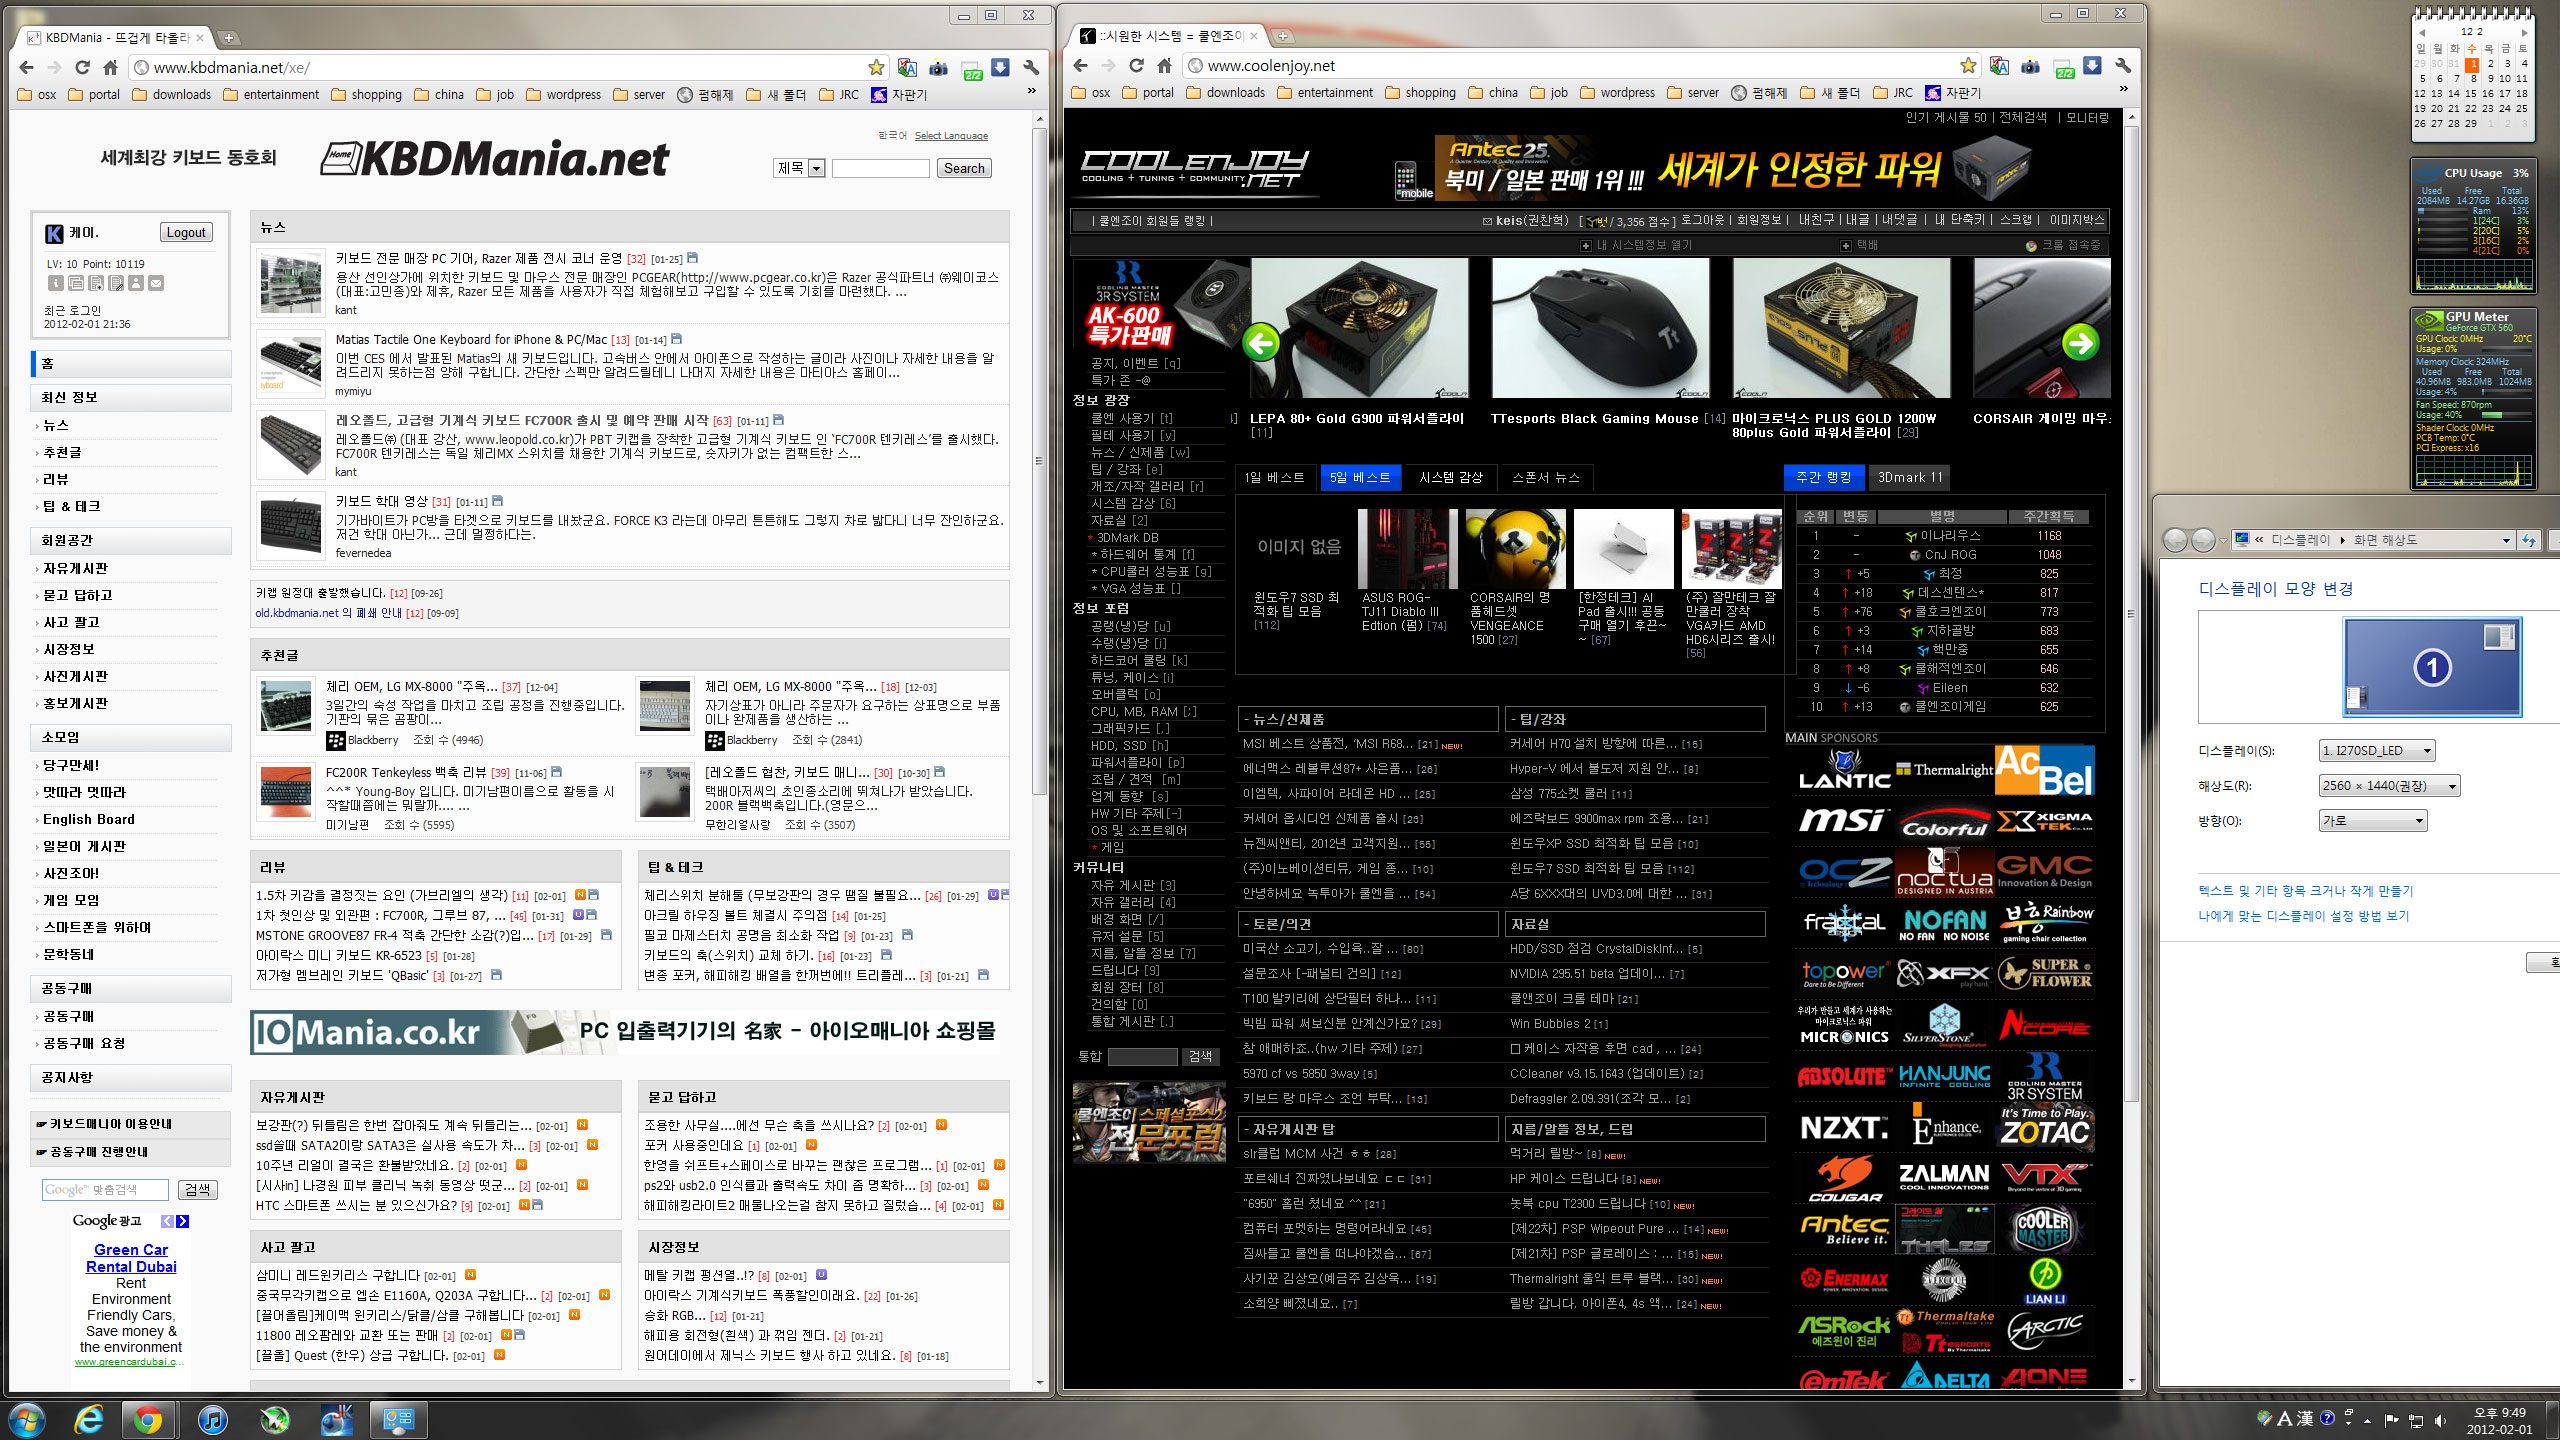Open Internet Explorer from the taskbar
The width and height of the screenshot is (2560, 1440).
click(x=89, y=1419)
